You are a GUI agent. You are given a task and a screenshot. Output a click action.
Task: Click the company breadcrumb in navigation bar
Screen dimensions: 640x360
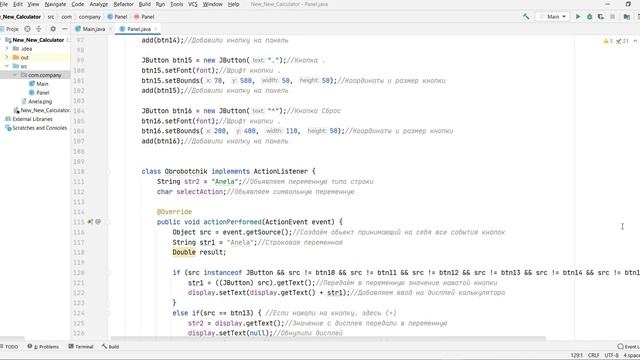point(90,17)
